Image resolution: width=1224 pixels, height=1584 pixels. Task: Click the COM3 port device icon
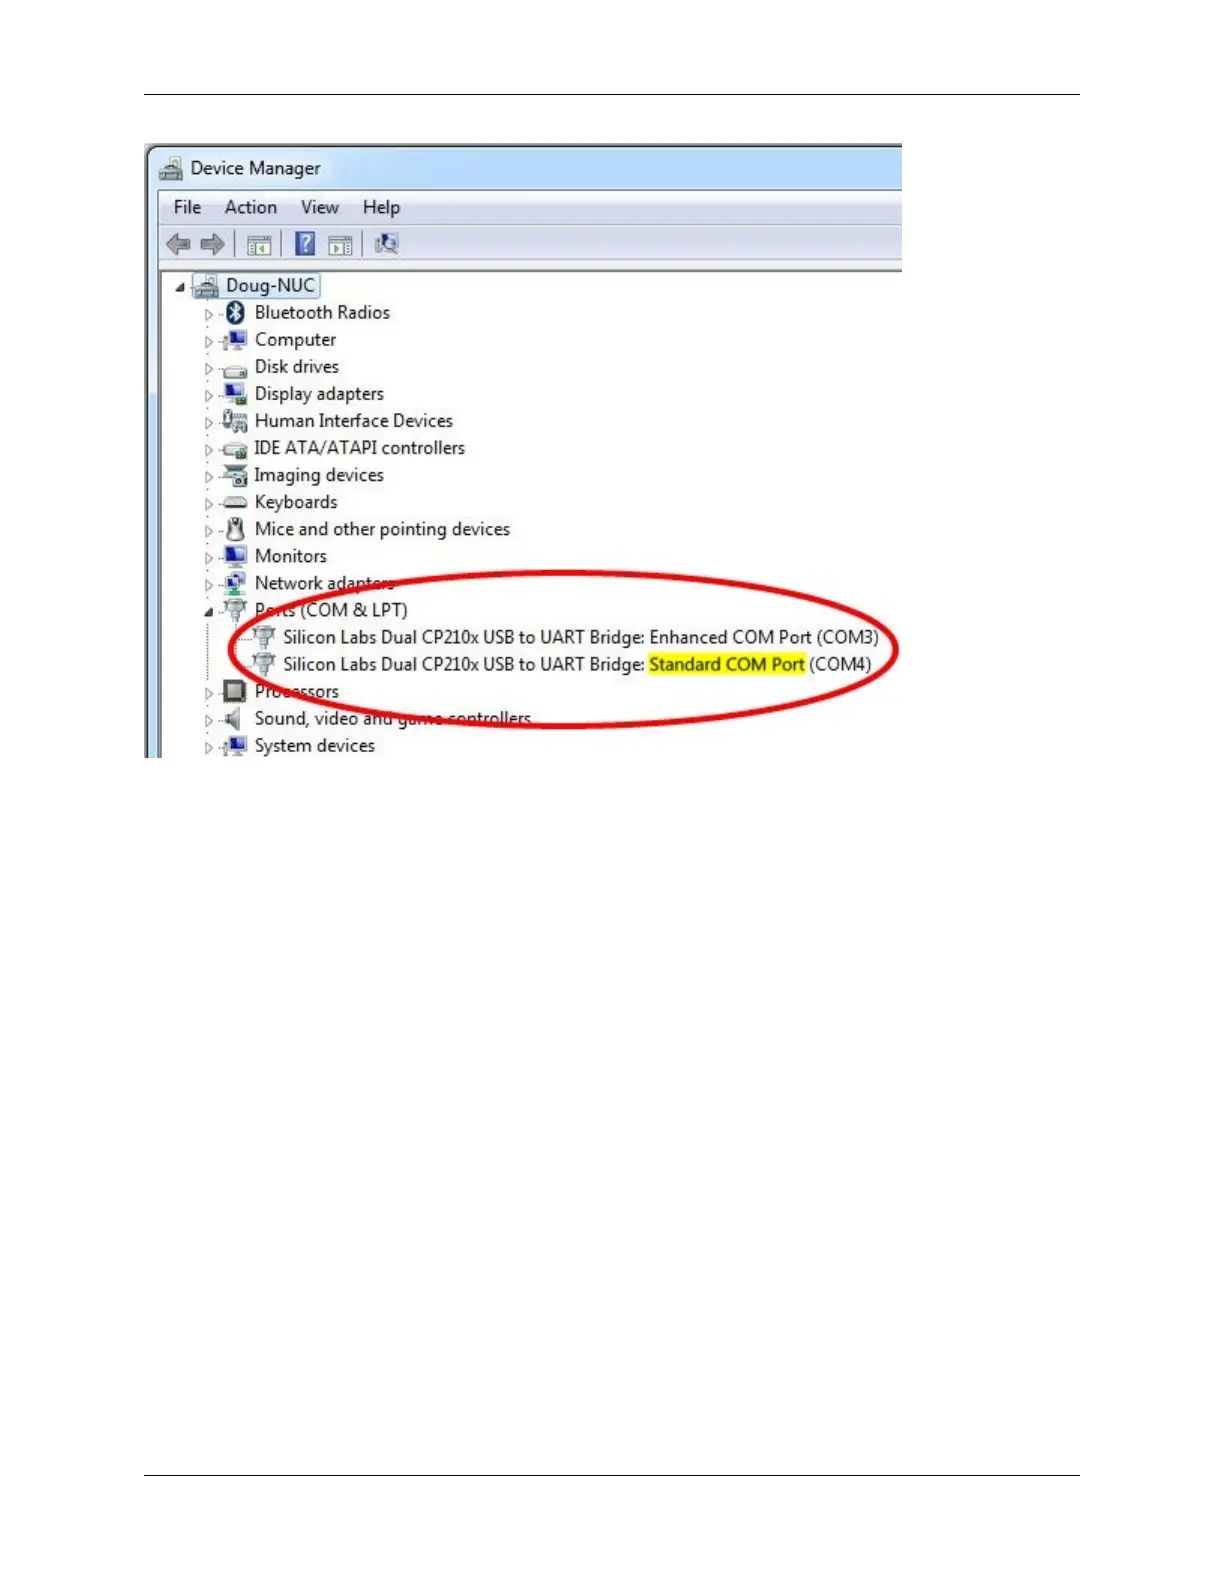(264, 637)
